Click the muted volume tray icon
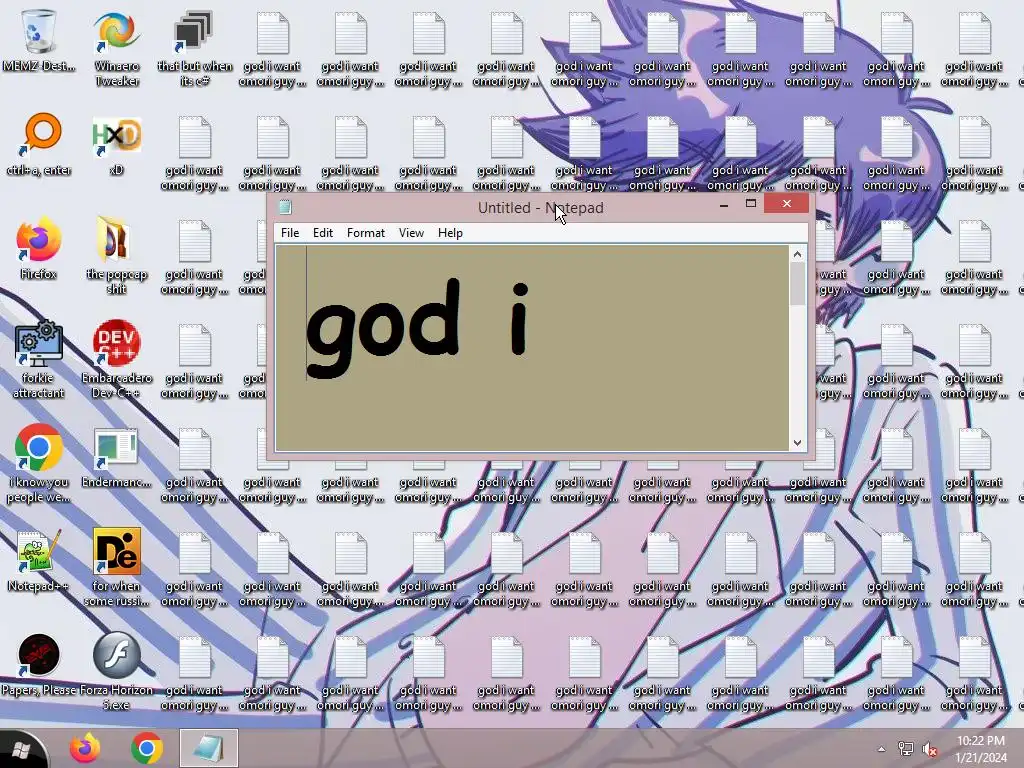Viewport: 1024px width, 768px height. pos(930,749)
